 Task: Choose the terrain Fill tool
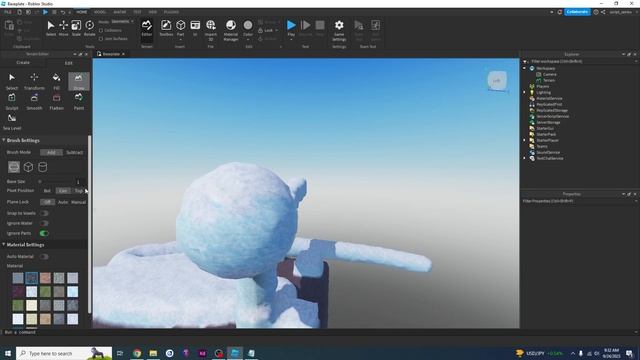[x=56, y=81]
